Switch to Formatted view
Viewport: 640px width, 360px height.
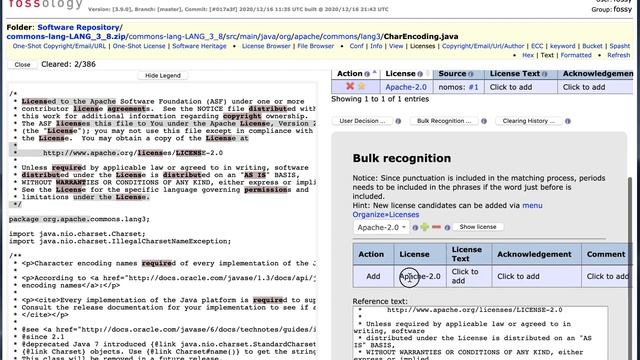tap(576, 55)
